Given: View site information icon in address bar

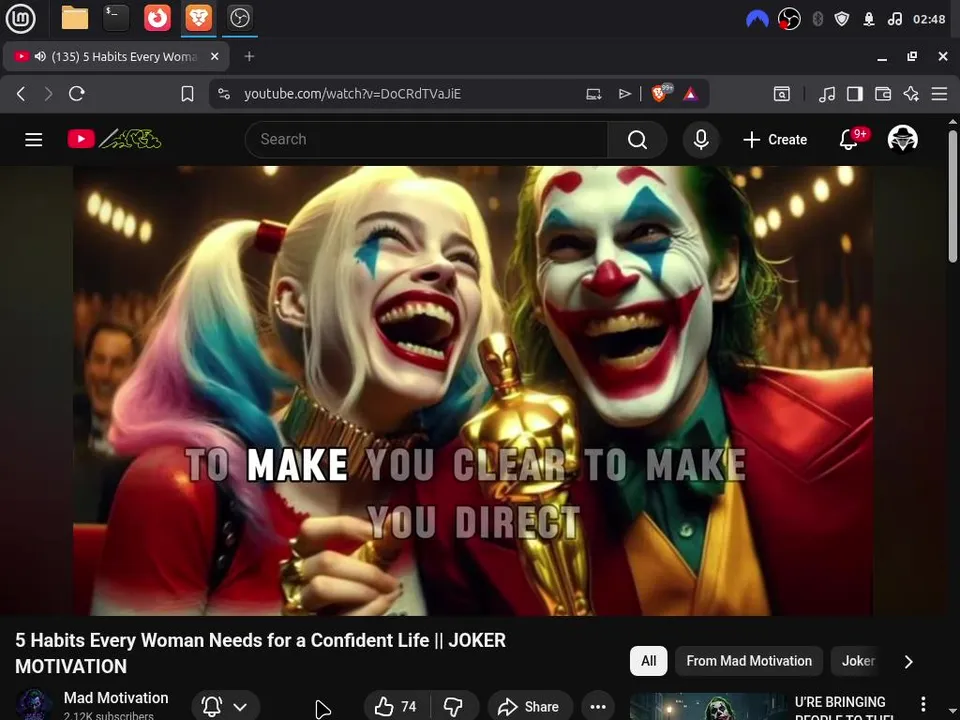Looking at the screenshot, I should [x=224, y=94].
